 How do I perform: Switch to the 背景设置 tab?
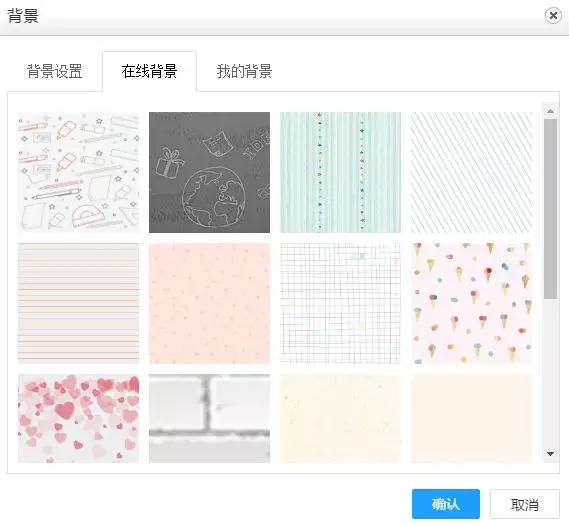click(x=55, y=71)
